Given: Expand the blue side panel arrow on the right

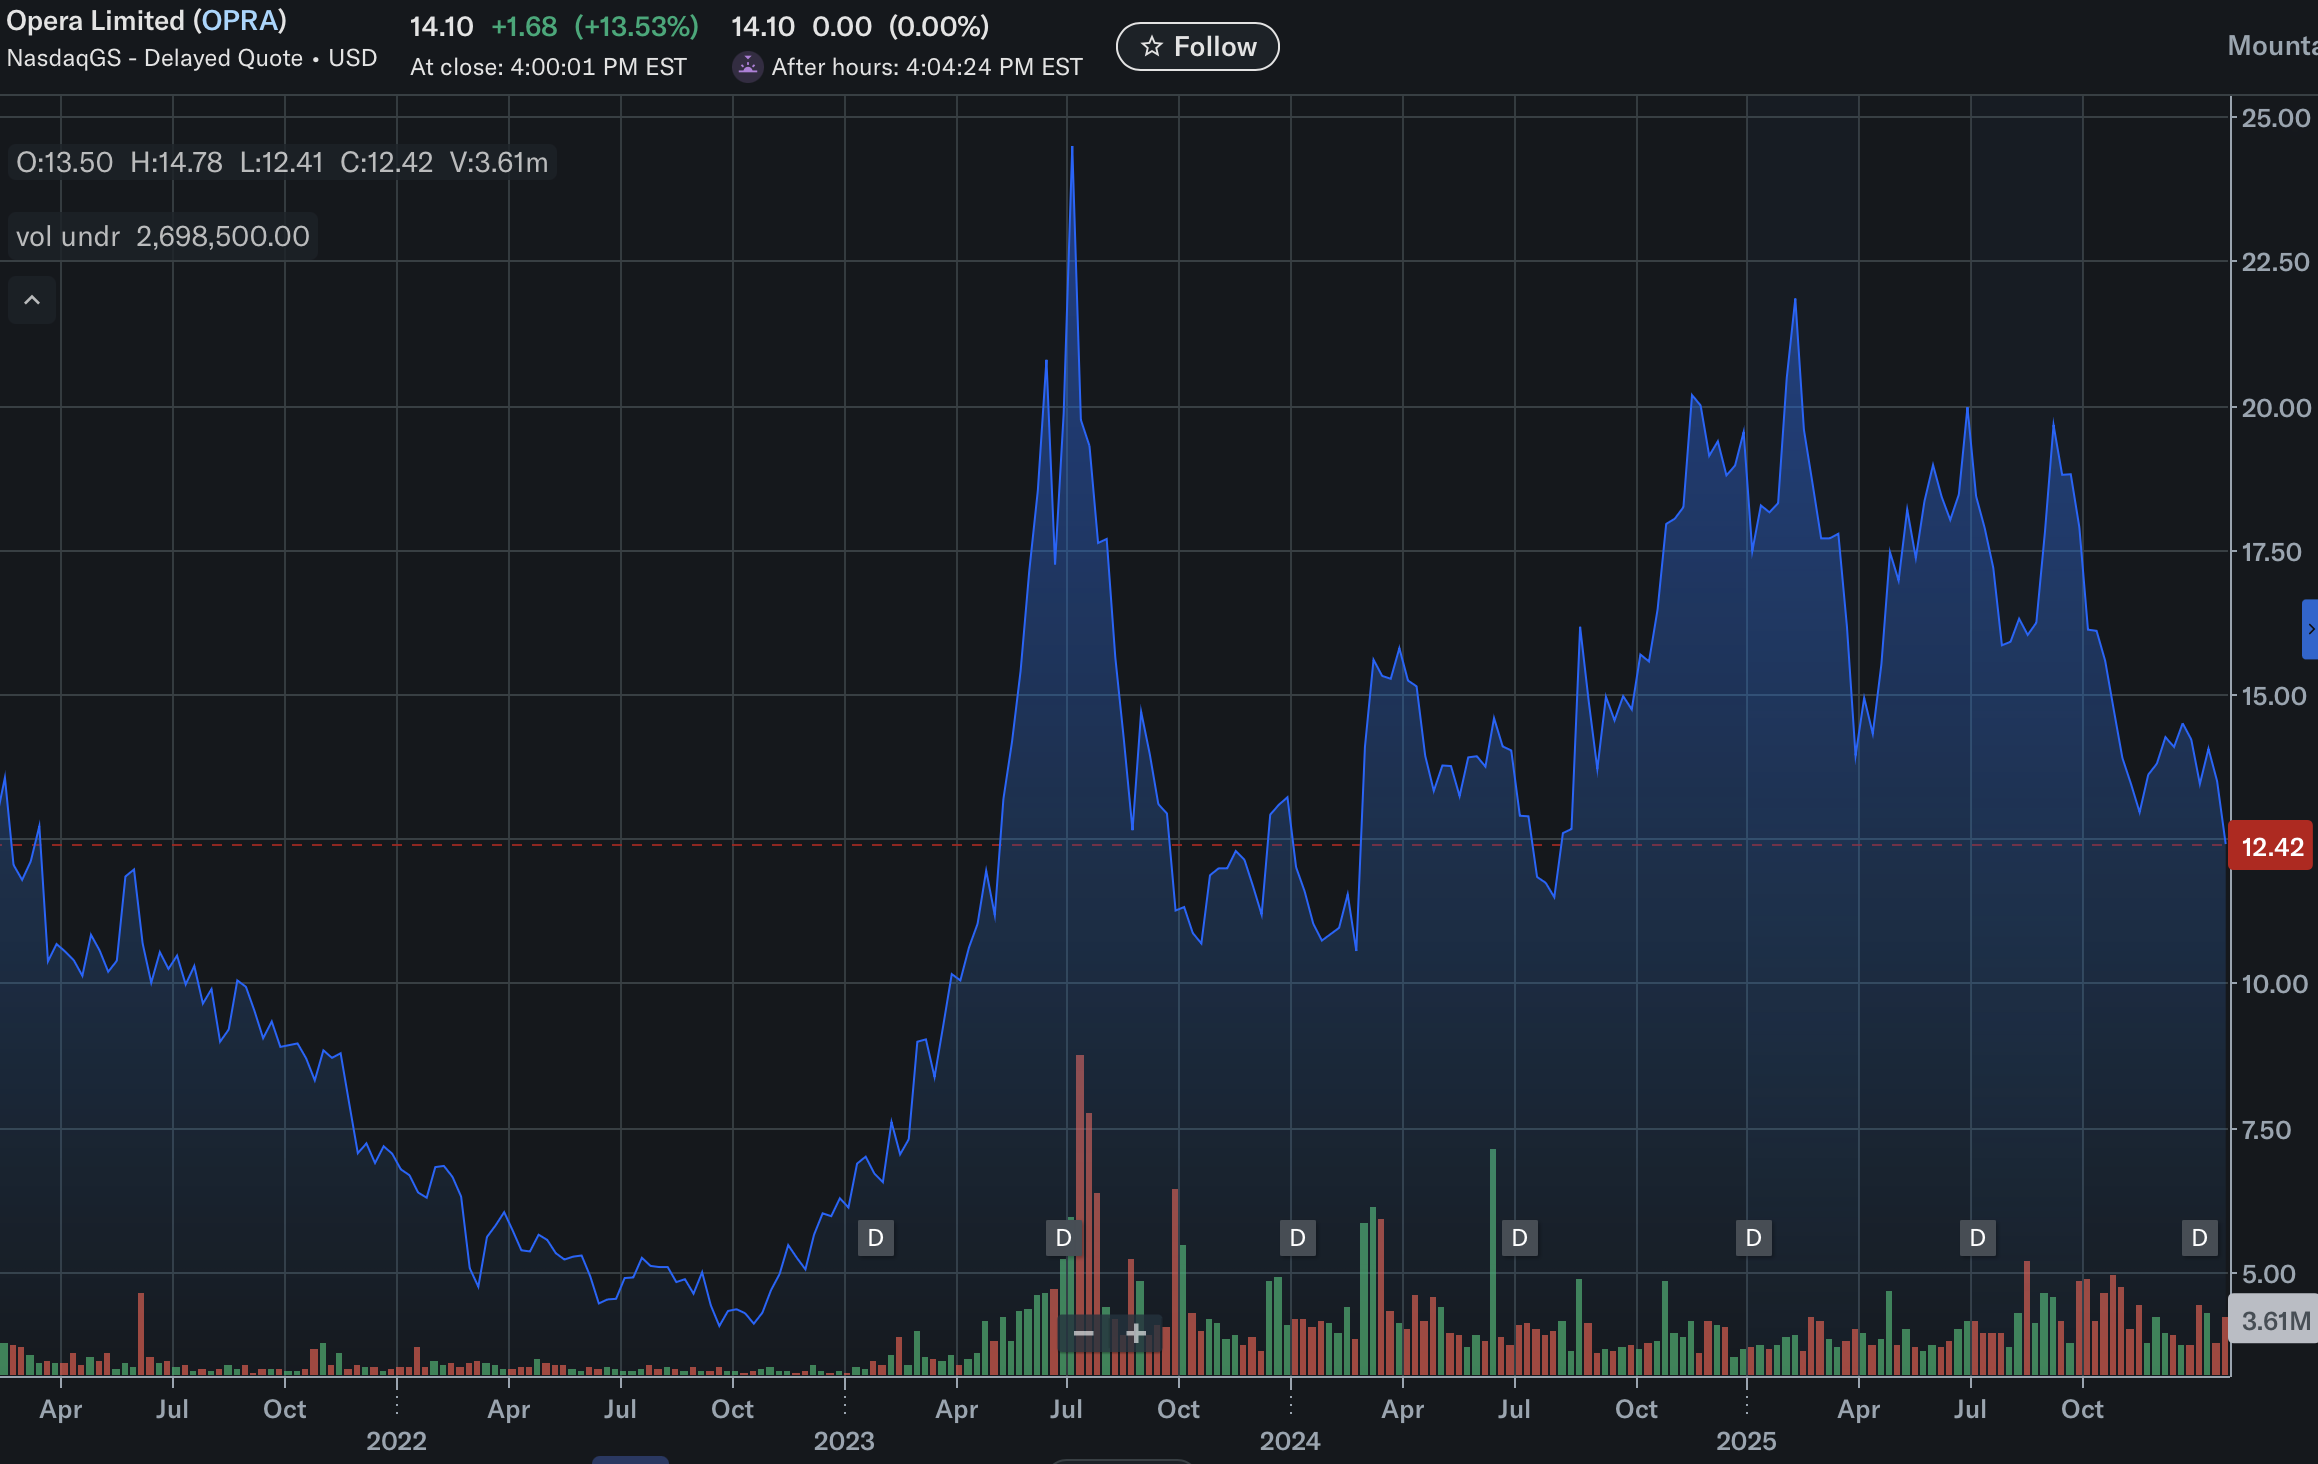Looking at the screenshot, I should point(2310,629).
